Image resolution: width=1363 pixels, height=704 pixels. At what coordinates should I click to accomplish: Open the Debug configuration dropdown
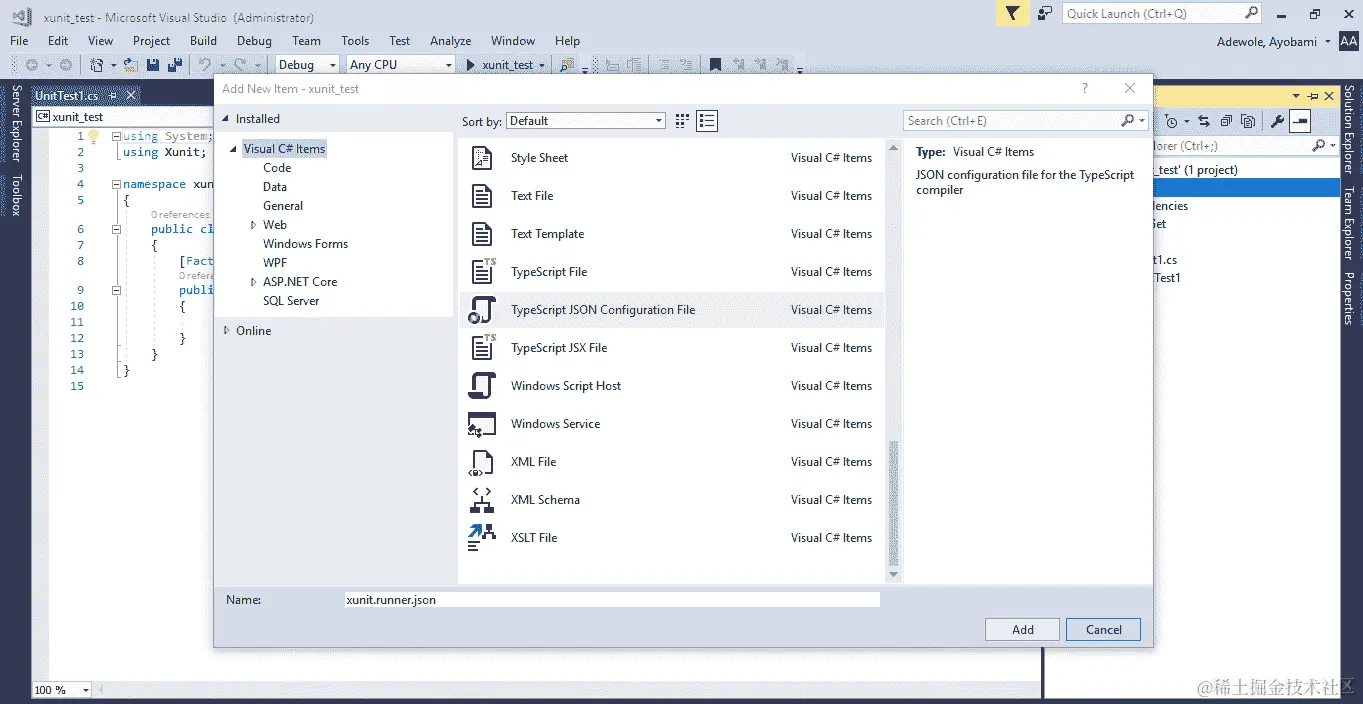[308, 65]
